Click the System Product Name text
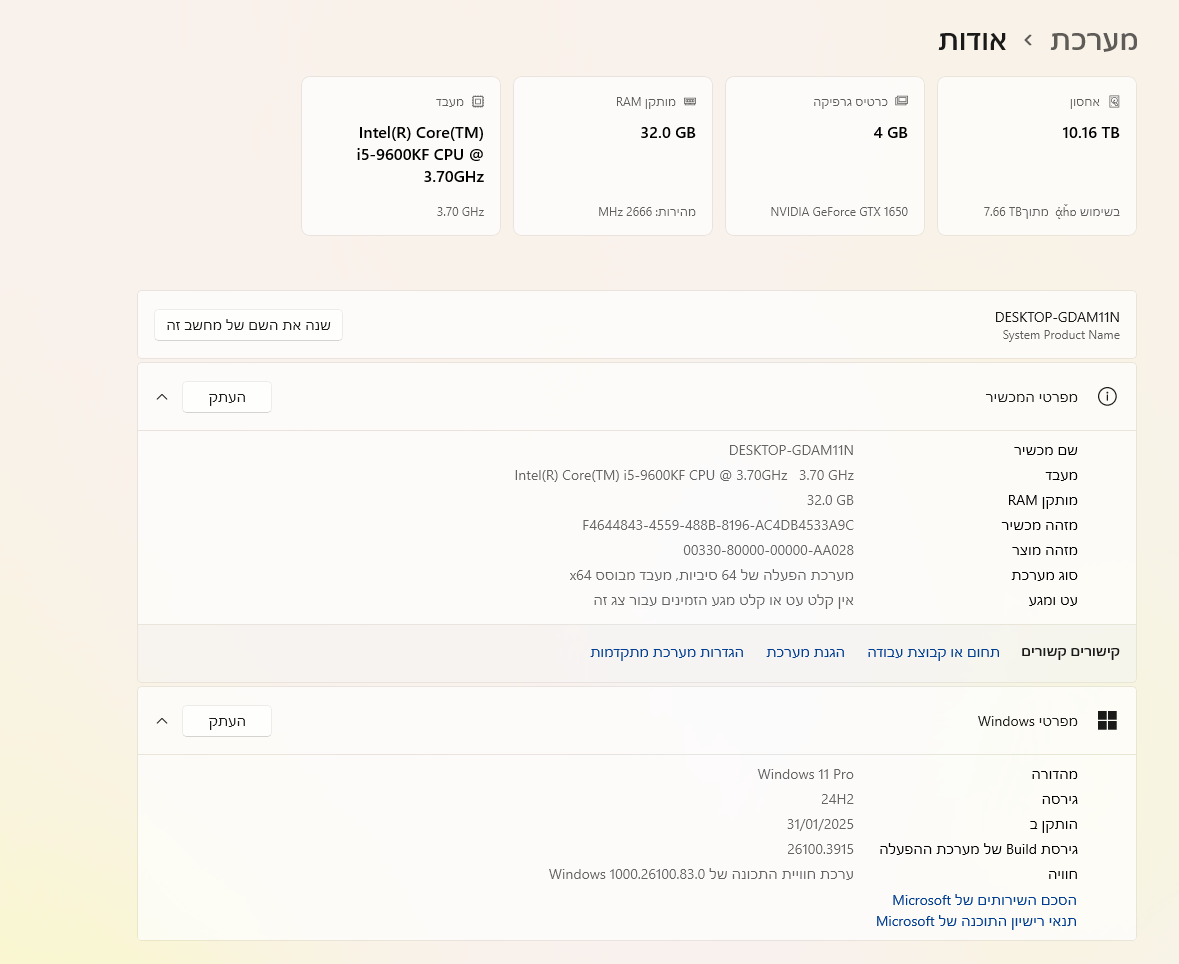The width and height of the screenshot is (1179, 964). 1061,335
